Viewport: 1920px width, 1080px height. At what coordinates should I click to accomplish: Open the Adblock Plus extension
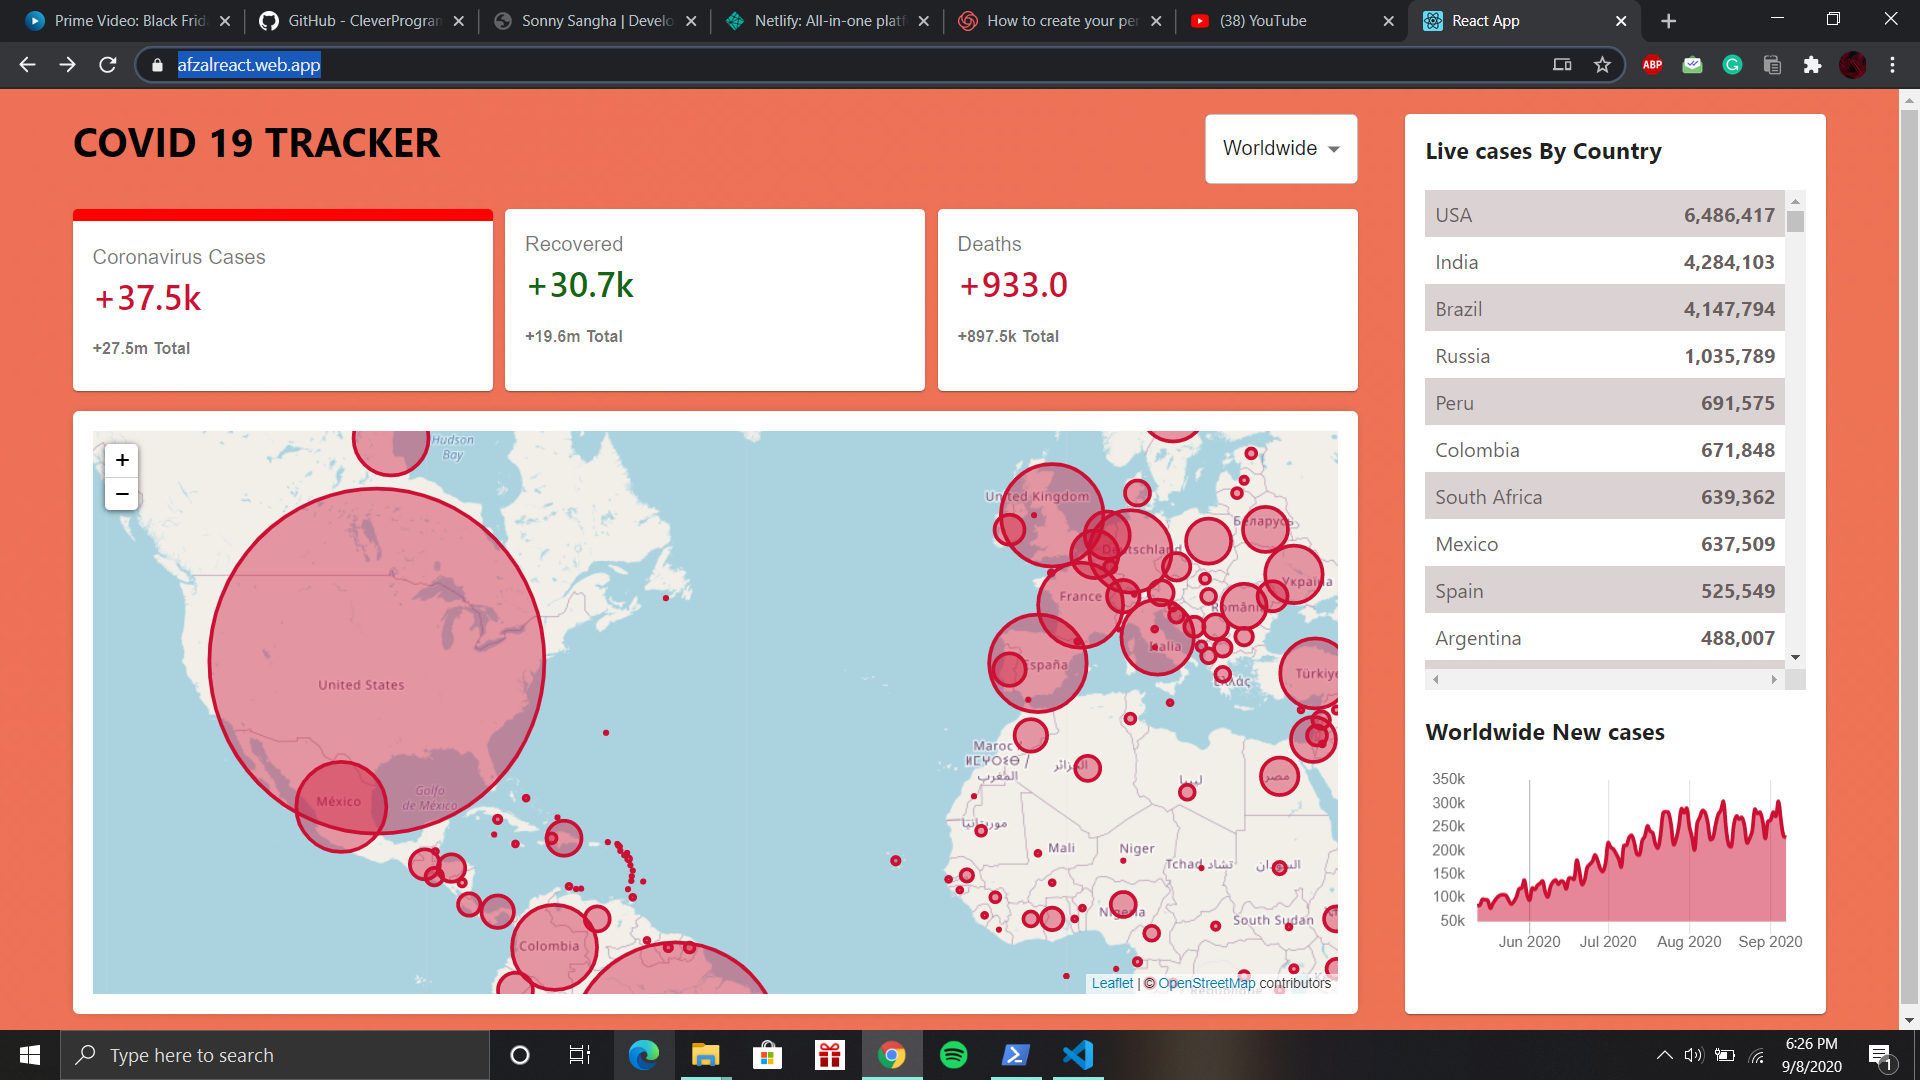click(1652, 65)
